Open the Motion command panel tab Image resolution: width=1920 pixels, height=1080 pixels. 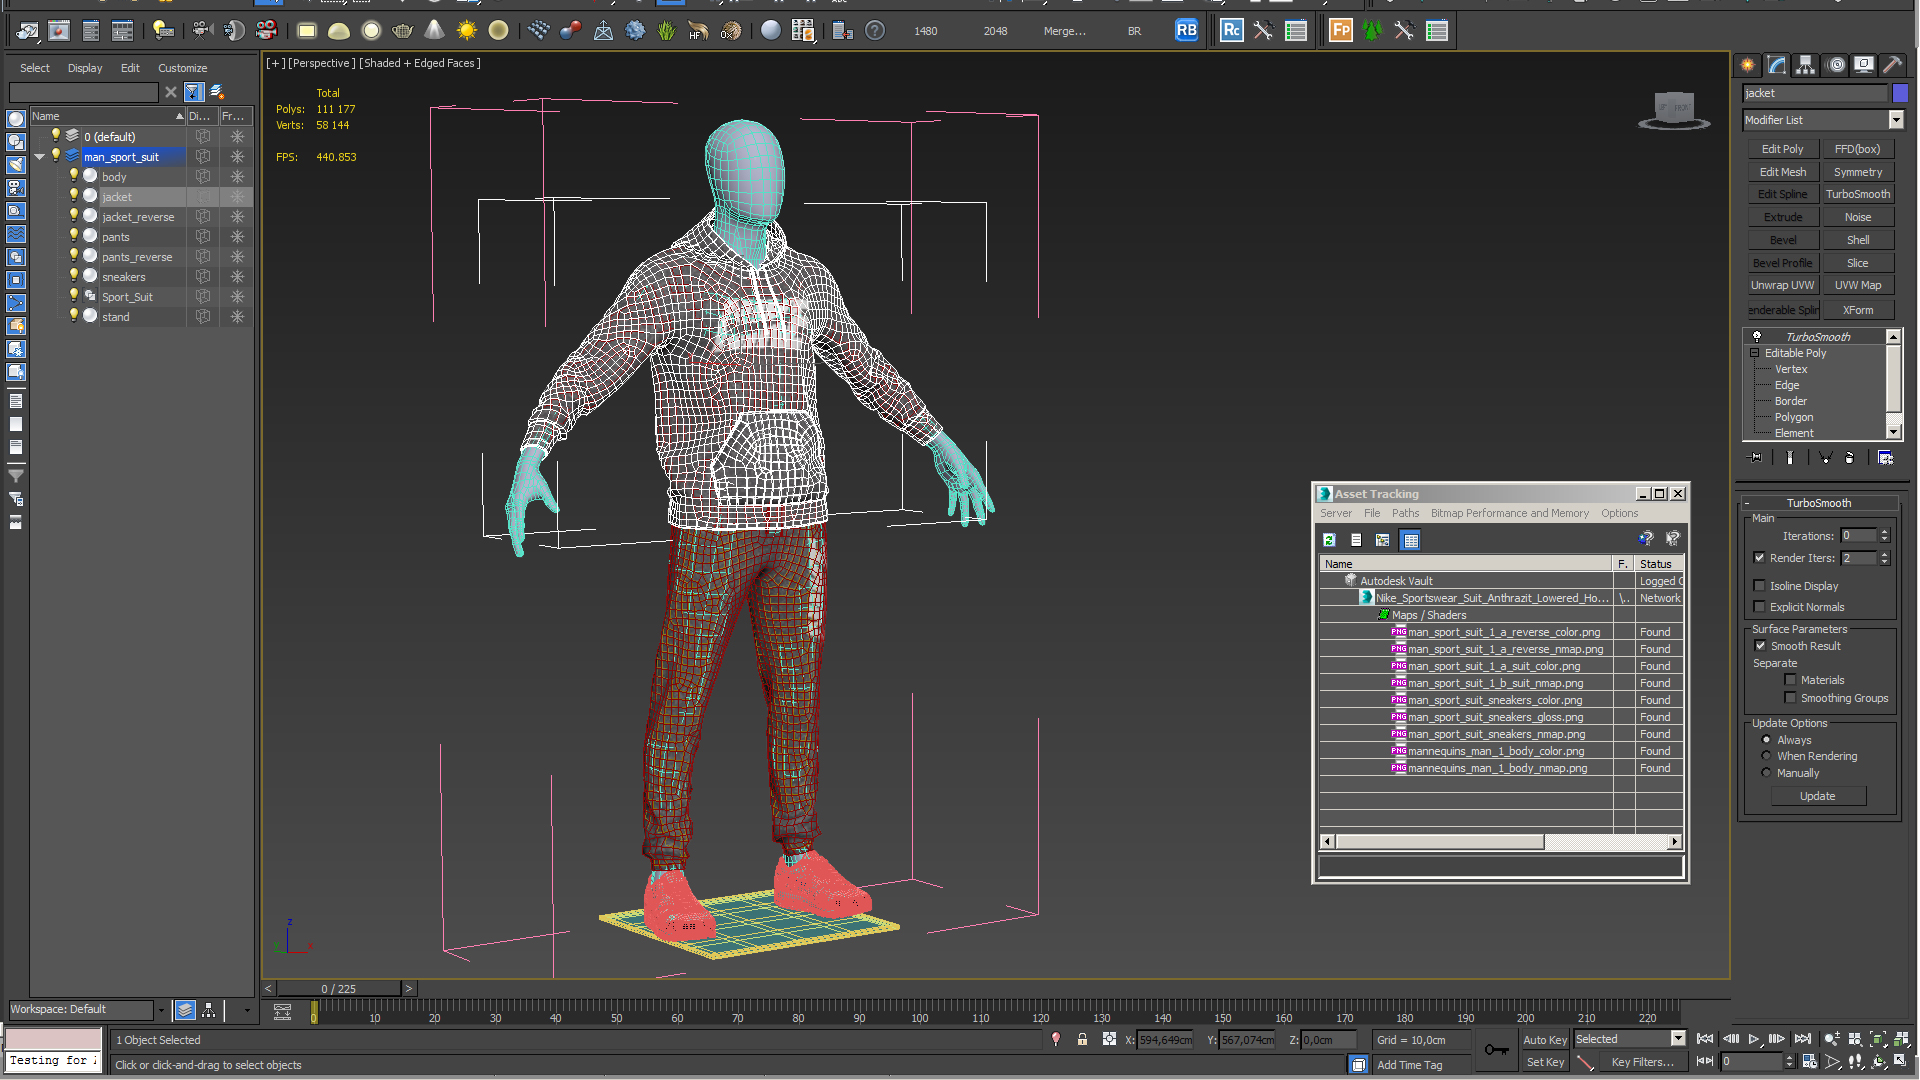coord(1836,65)
